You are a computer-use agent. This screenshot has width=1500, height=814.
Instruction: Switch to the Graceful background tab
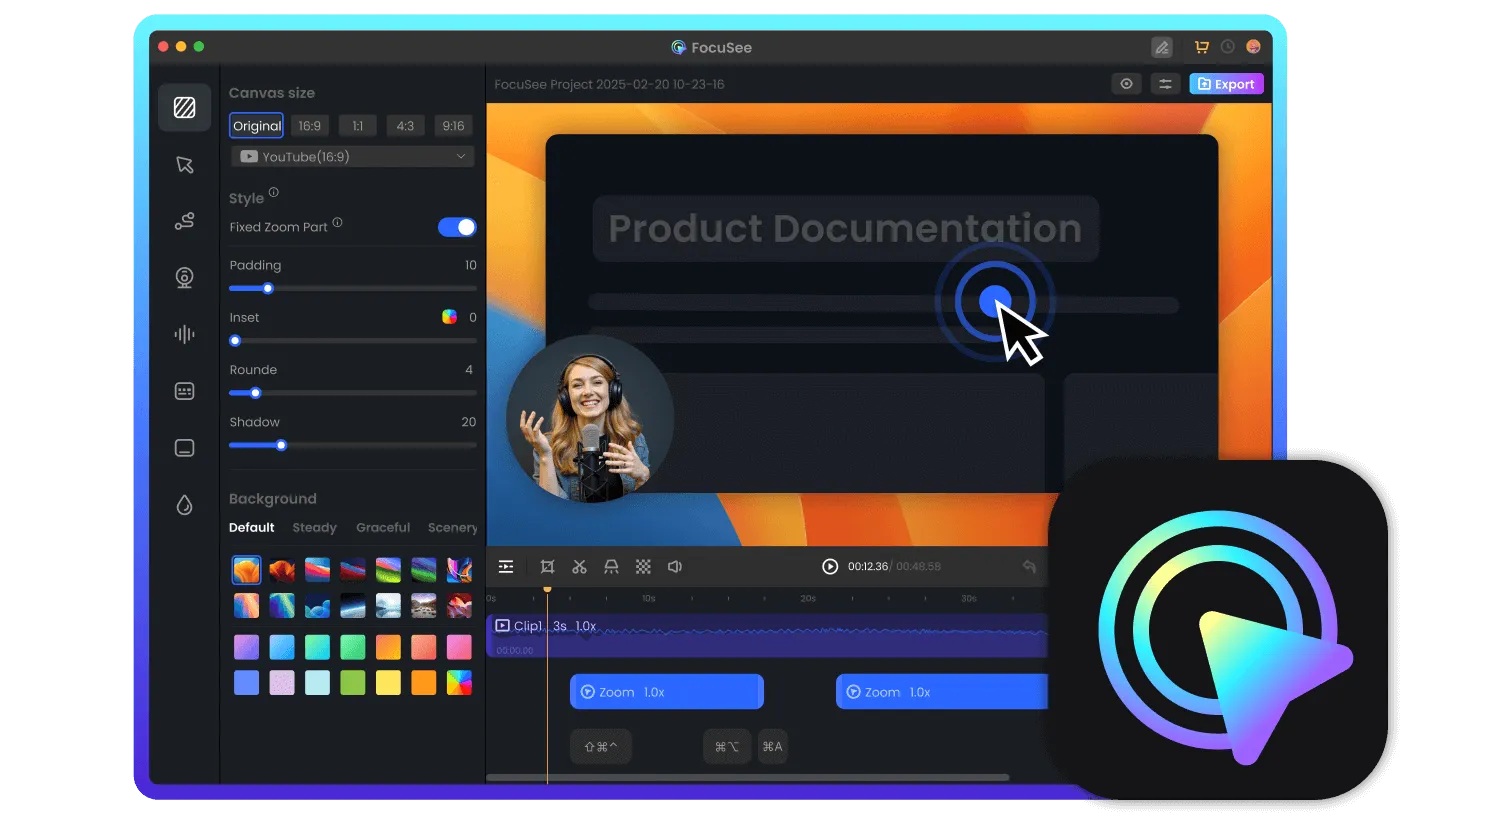[383, 528]
